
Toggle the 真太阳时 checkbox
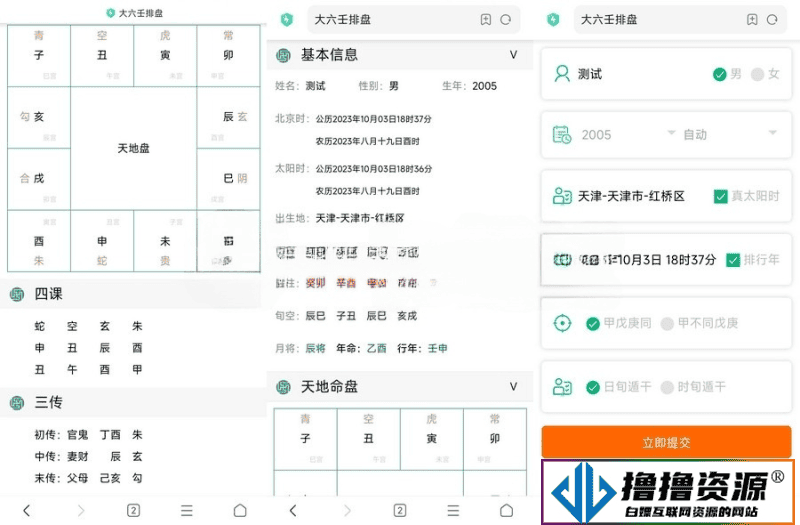coord(720,196)
